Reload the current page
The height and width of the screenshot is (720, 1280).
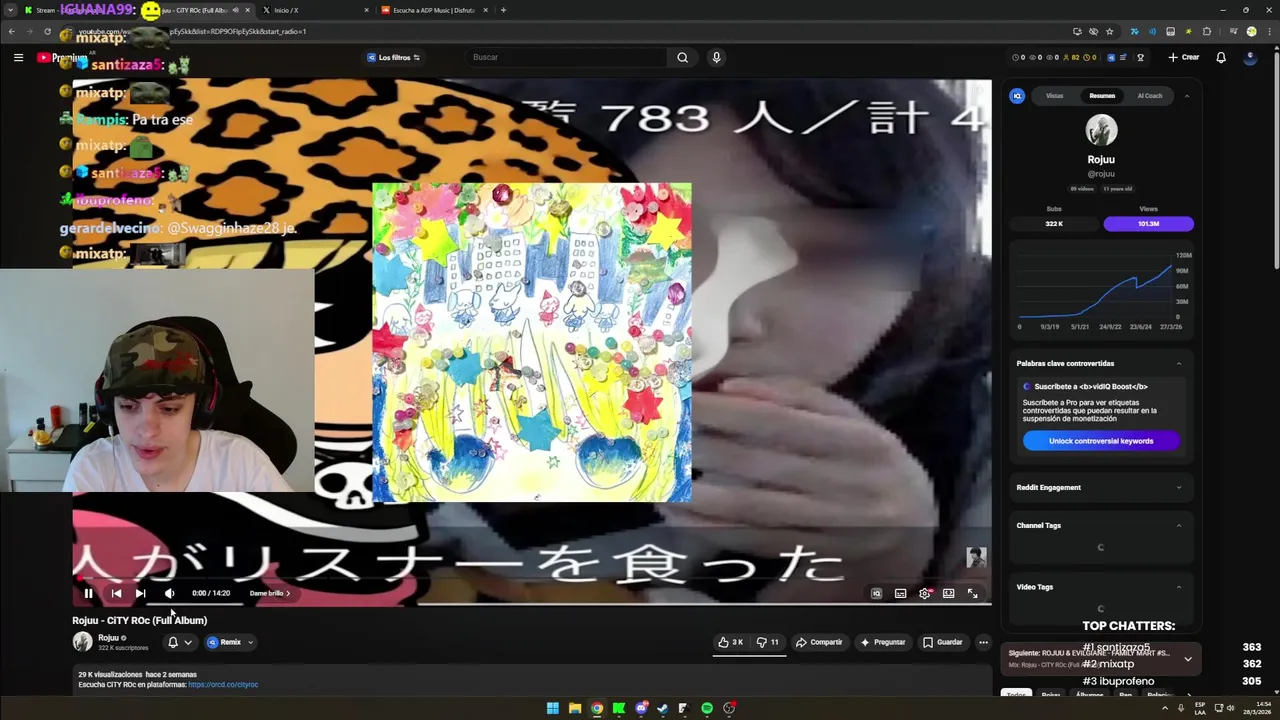point(47,31)
